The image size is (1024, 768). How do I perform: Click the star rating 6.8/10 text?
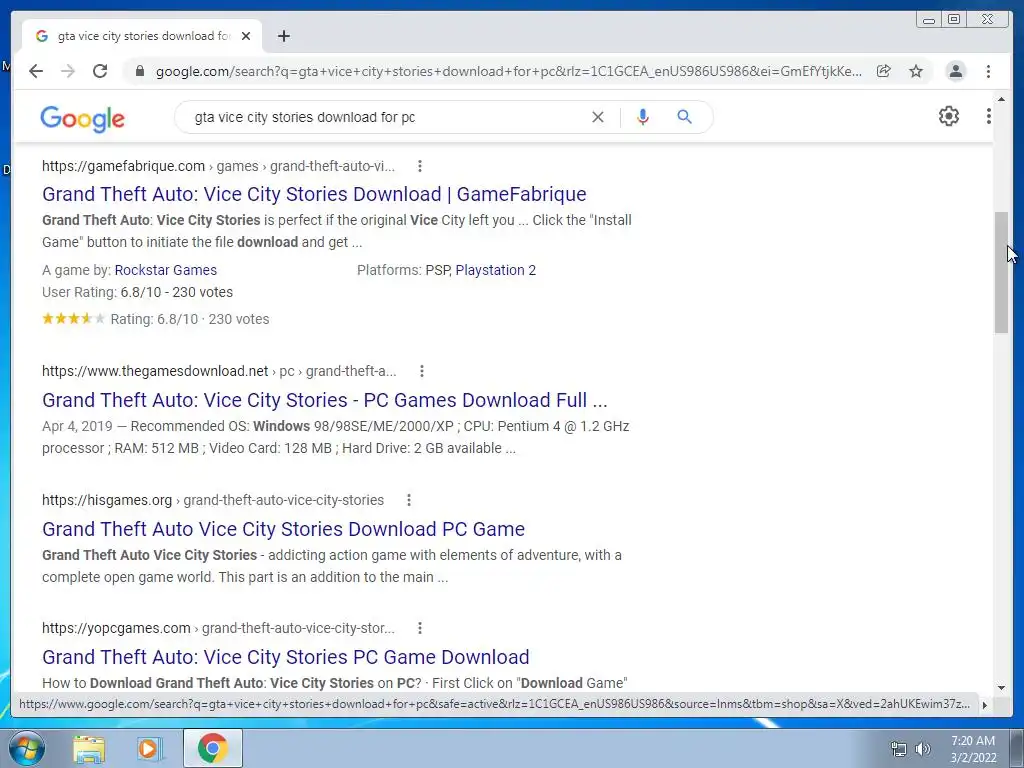tap(189, 319)
